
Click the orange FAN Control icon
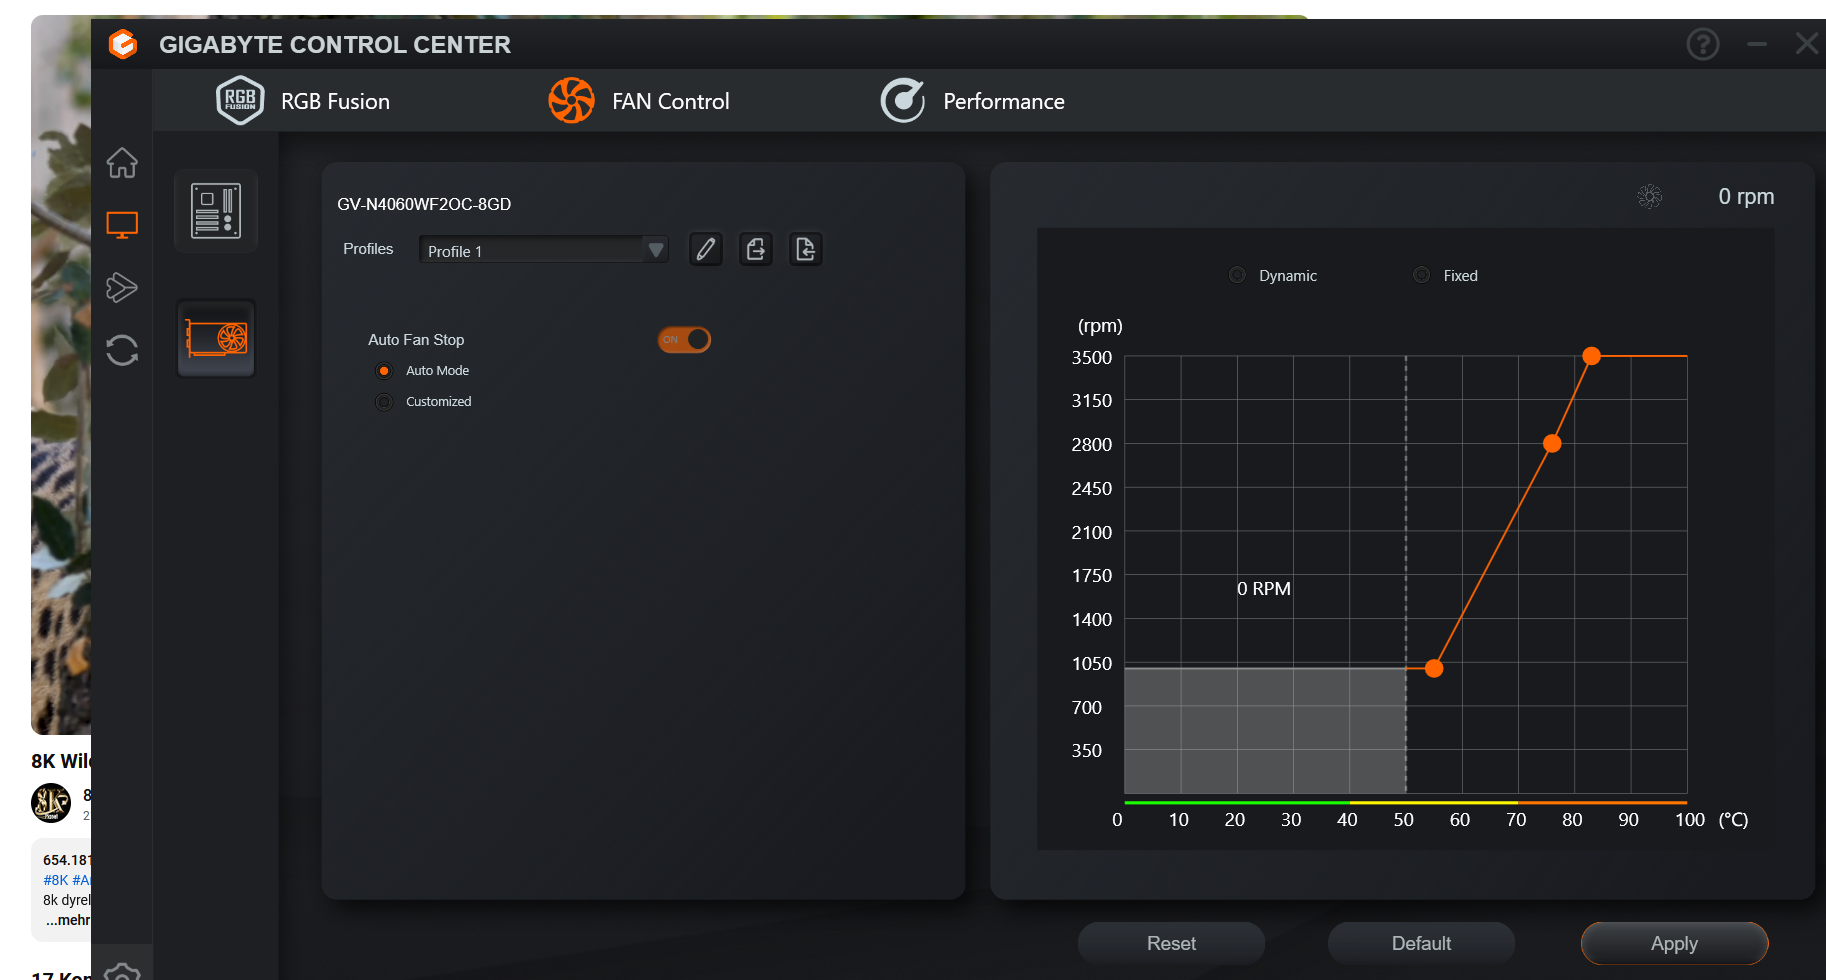click(572, 100)
